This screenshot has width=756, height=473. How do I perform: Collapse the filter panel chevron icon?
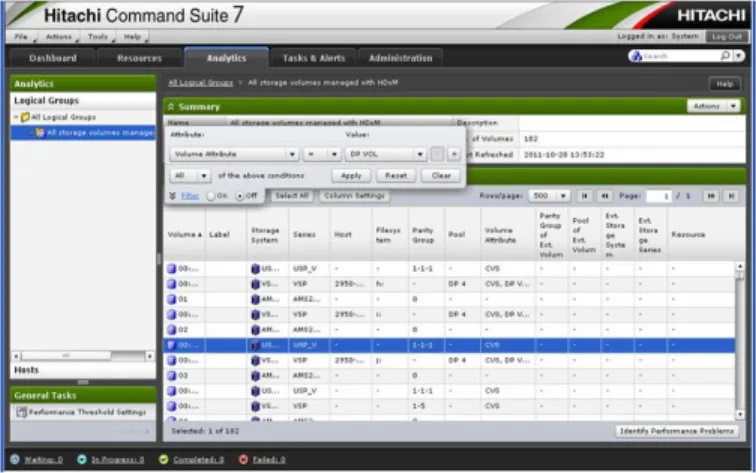172,196
